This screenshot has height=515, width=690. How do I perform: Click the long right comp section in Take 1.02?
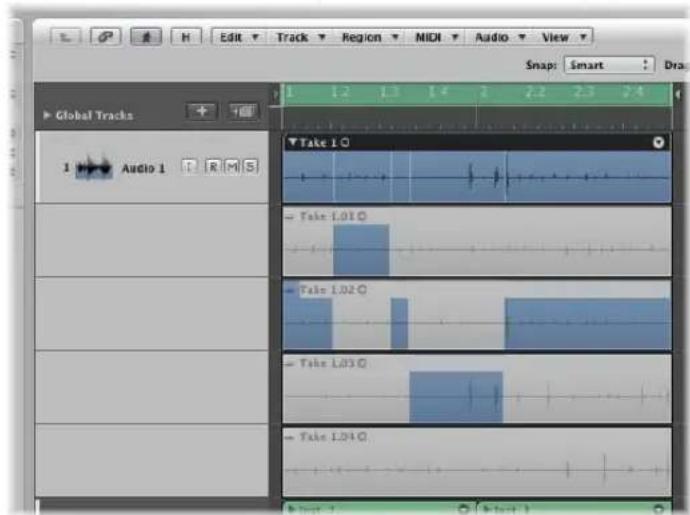[x=588, y=323]
